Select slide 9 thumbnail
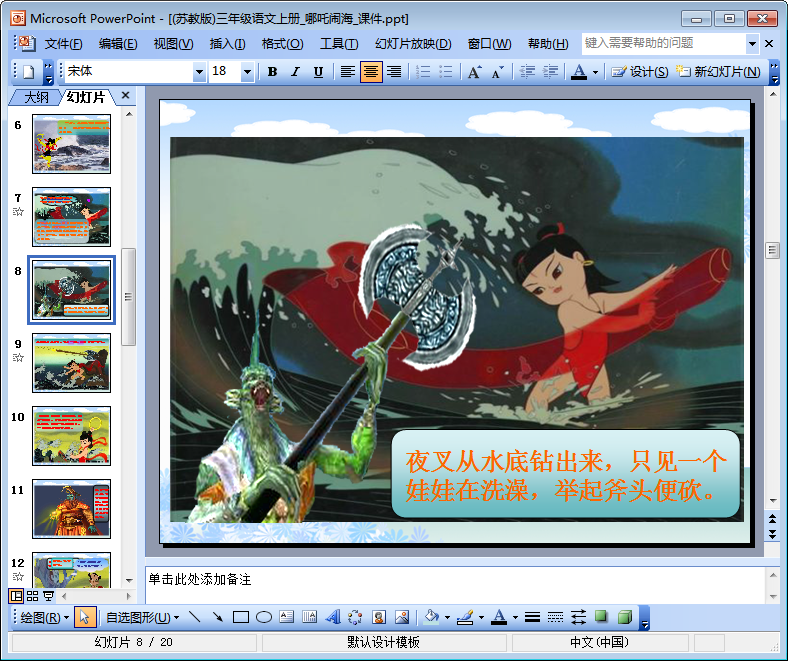Screen dimensions: 788x661 (x=71, y=362)
